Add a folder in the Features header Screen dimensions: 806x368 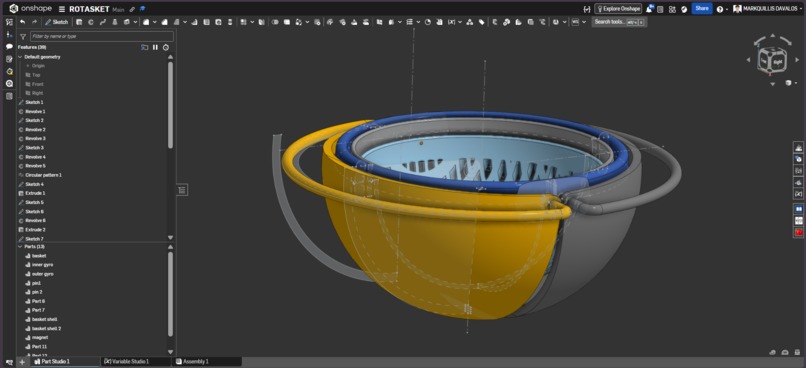[x=144, y=47]
